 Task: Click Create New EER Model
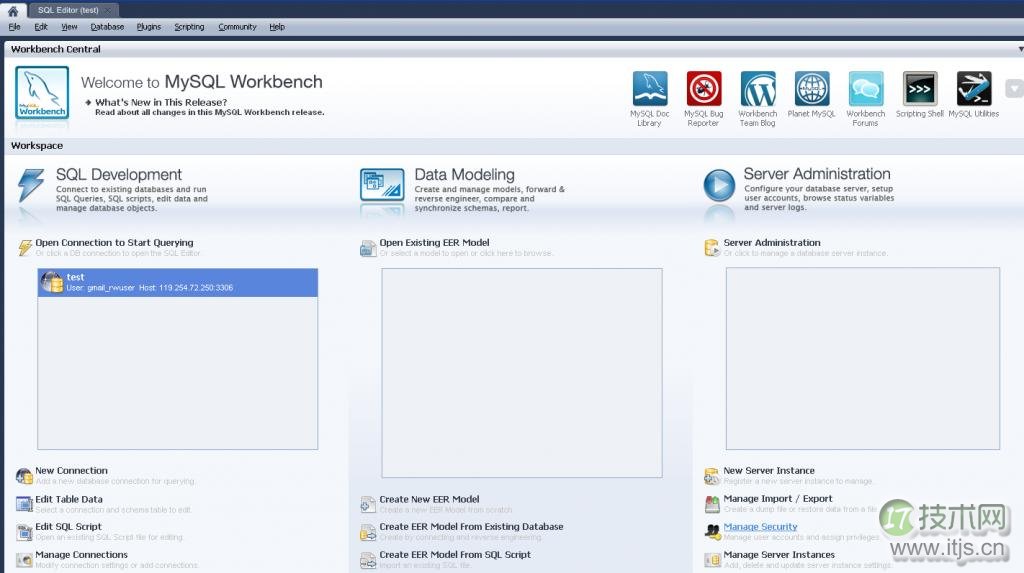(429, 499)
